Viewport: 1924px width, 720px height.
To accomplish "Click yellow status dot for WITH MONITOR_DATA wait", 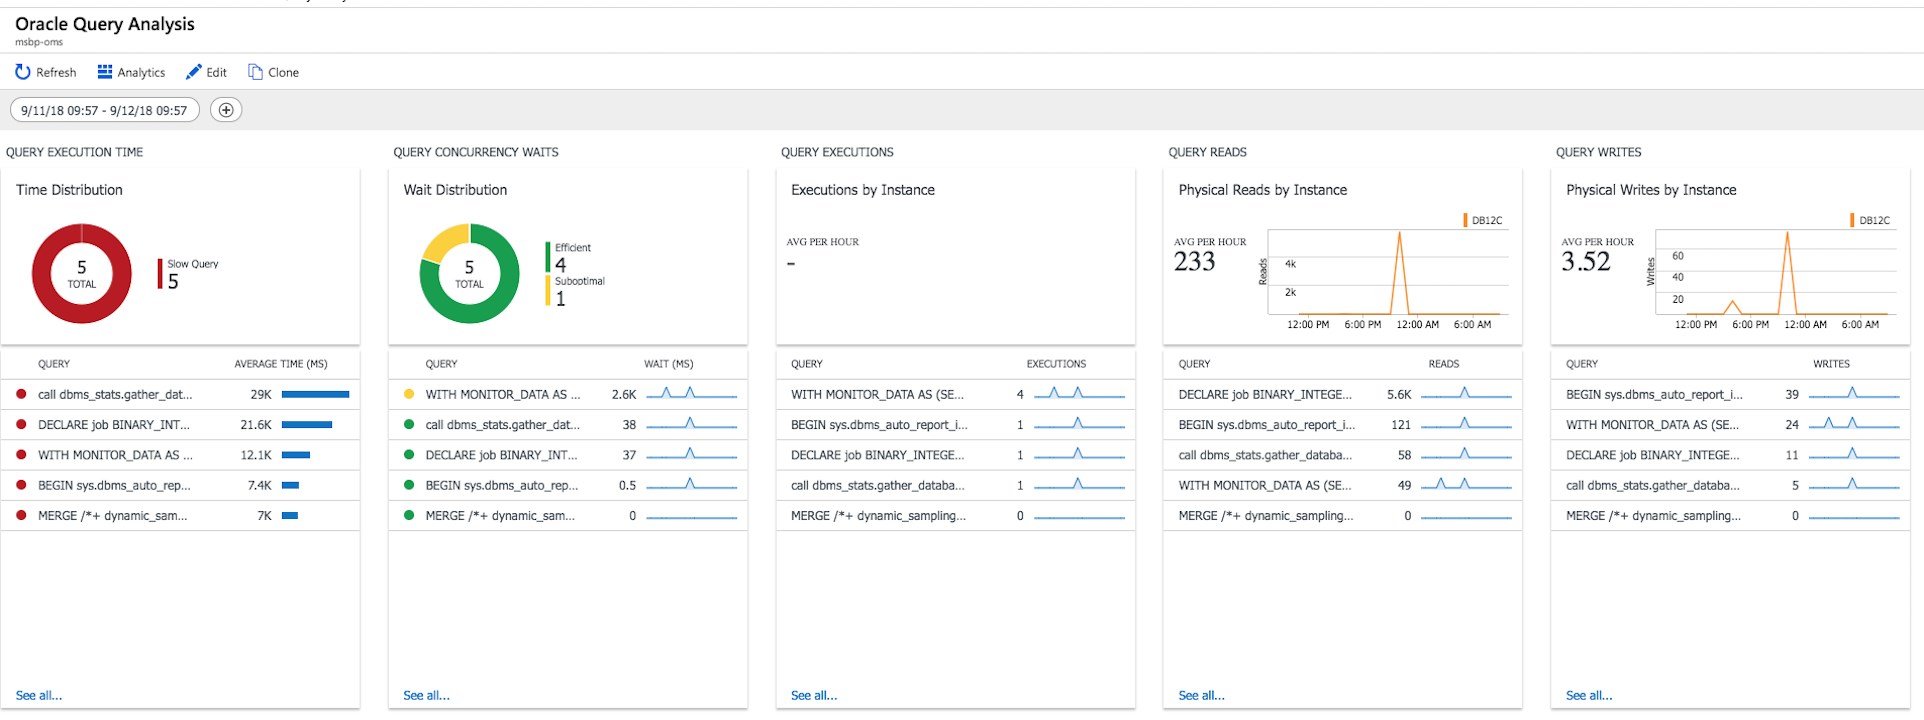I will coord(409,395).
